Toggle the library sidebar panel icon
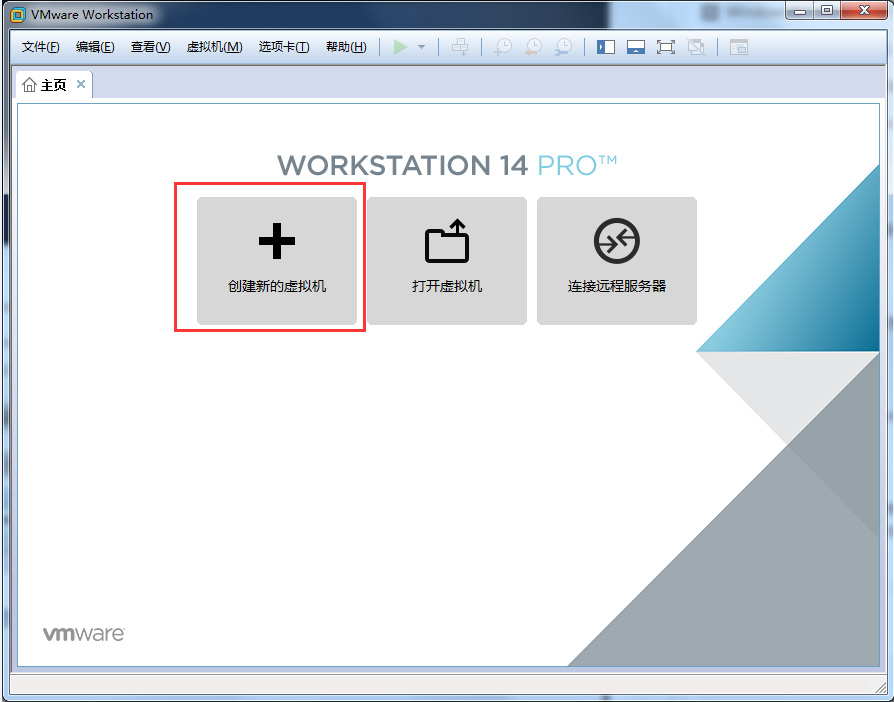The height and width of the screenshot is (702, 894). (x=606, y=47)
